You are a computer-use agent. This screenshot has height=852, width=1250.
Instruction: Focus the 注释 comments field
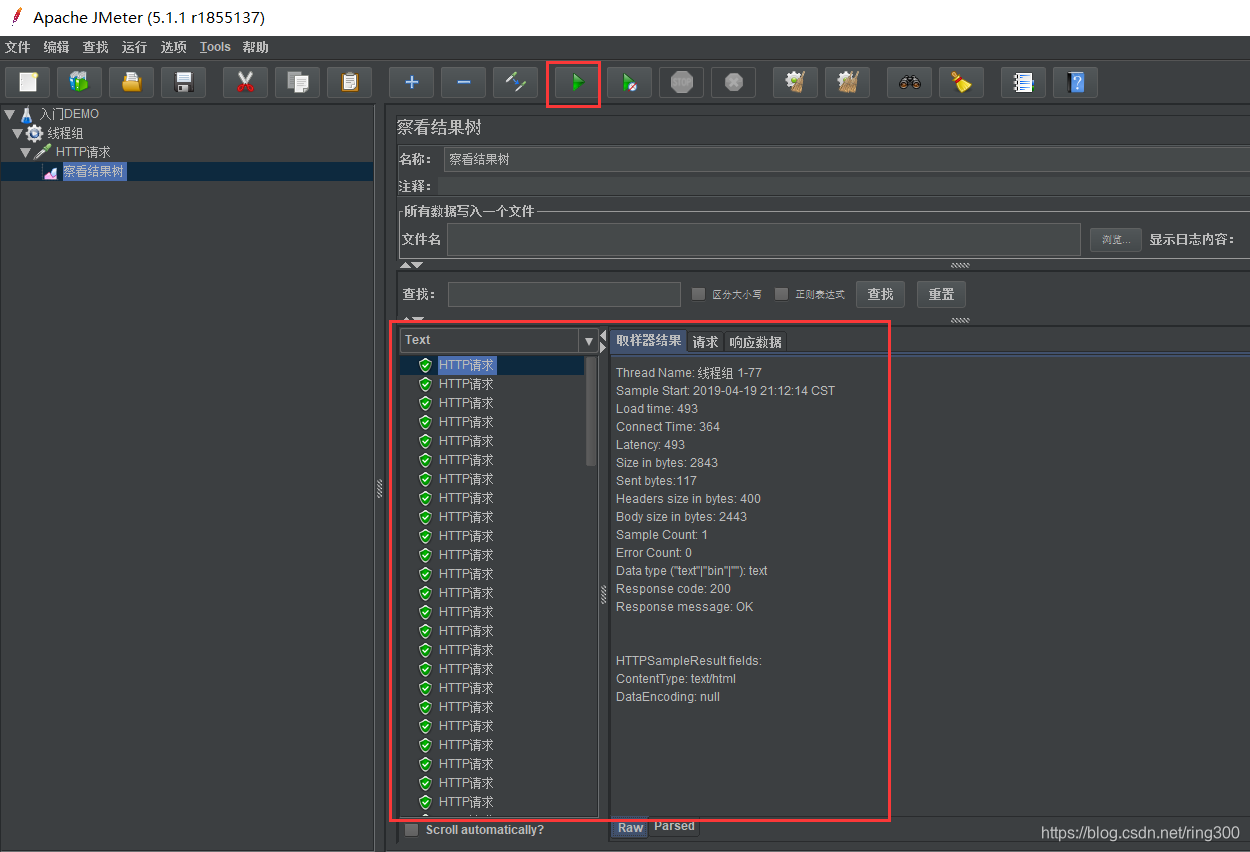pos(843,186)
